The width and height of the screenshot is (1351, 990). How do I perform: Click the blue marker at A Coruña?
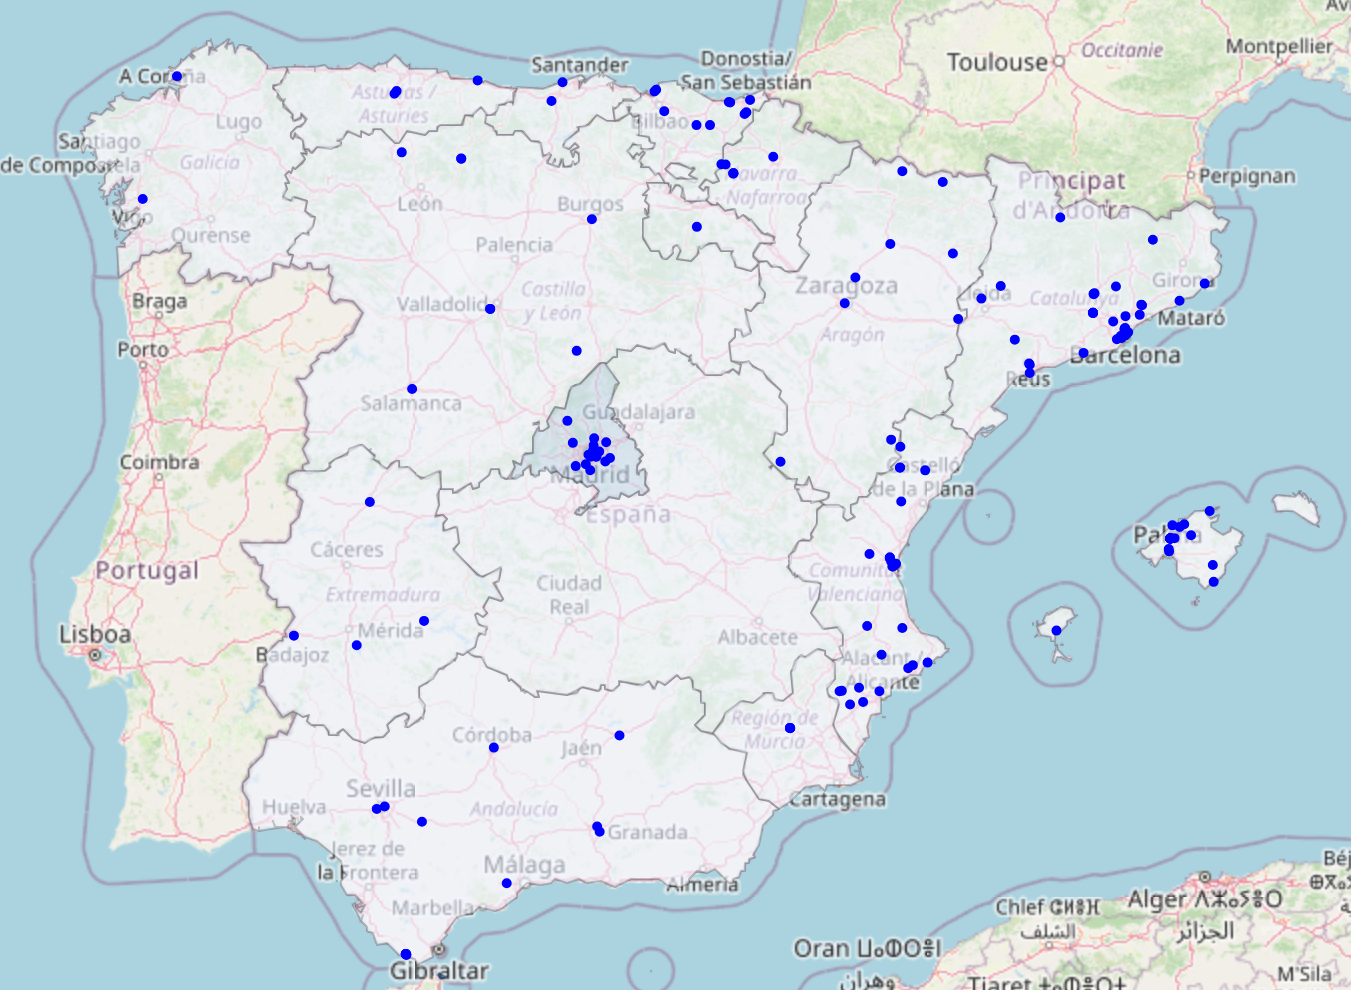tap(177, 76)
